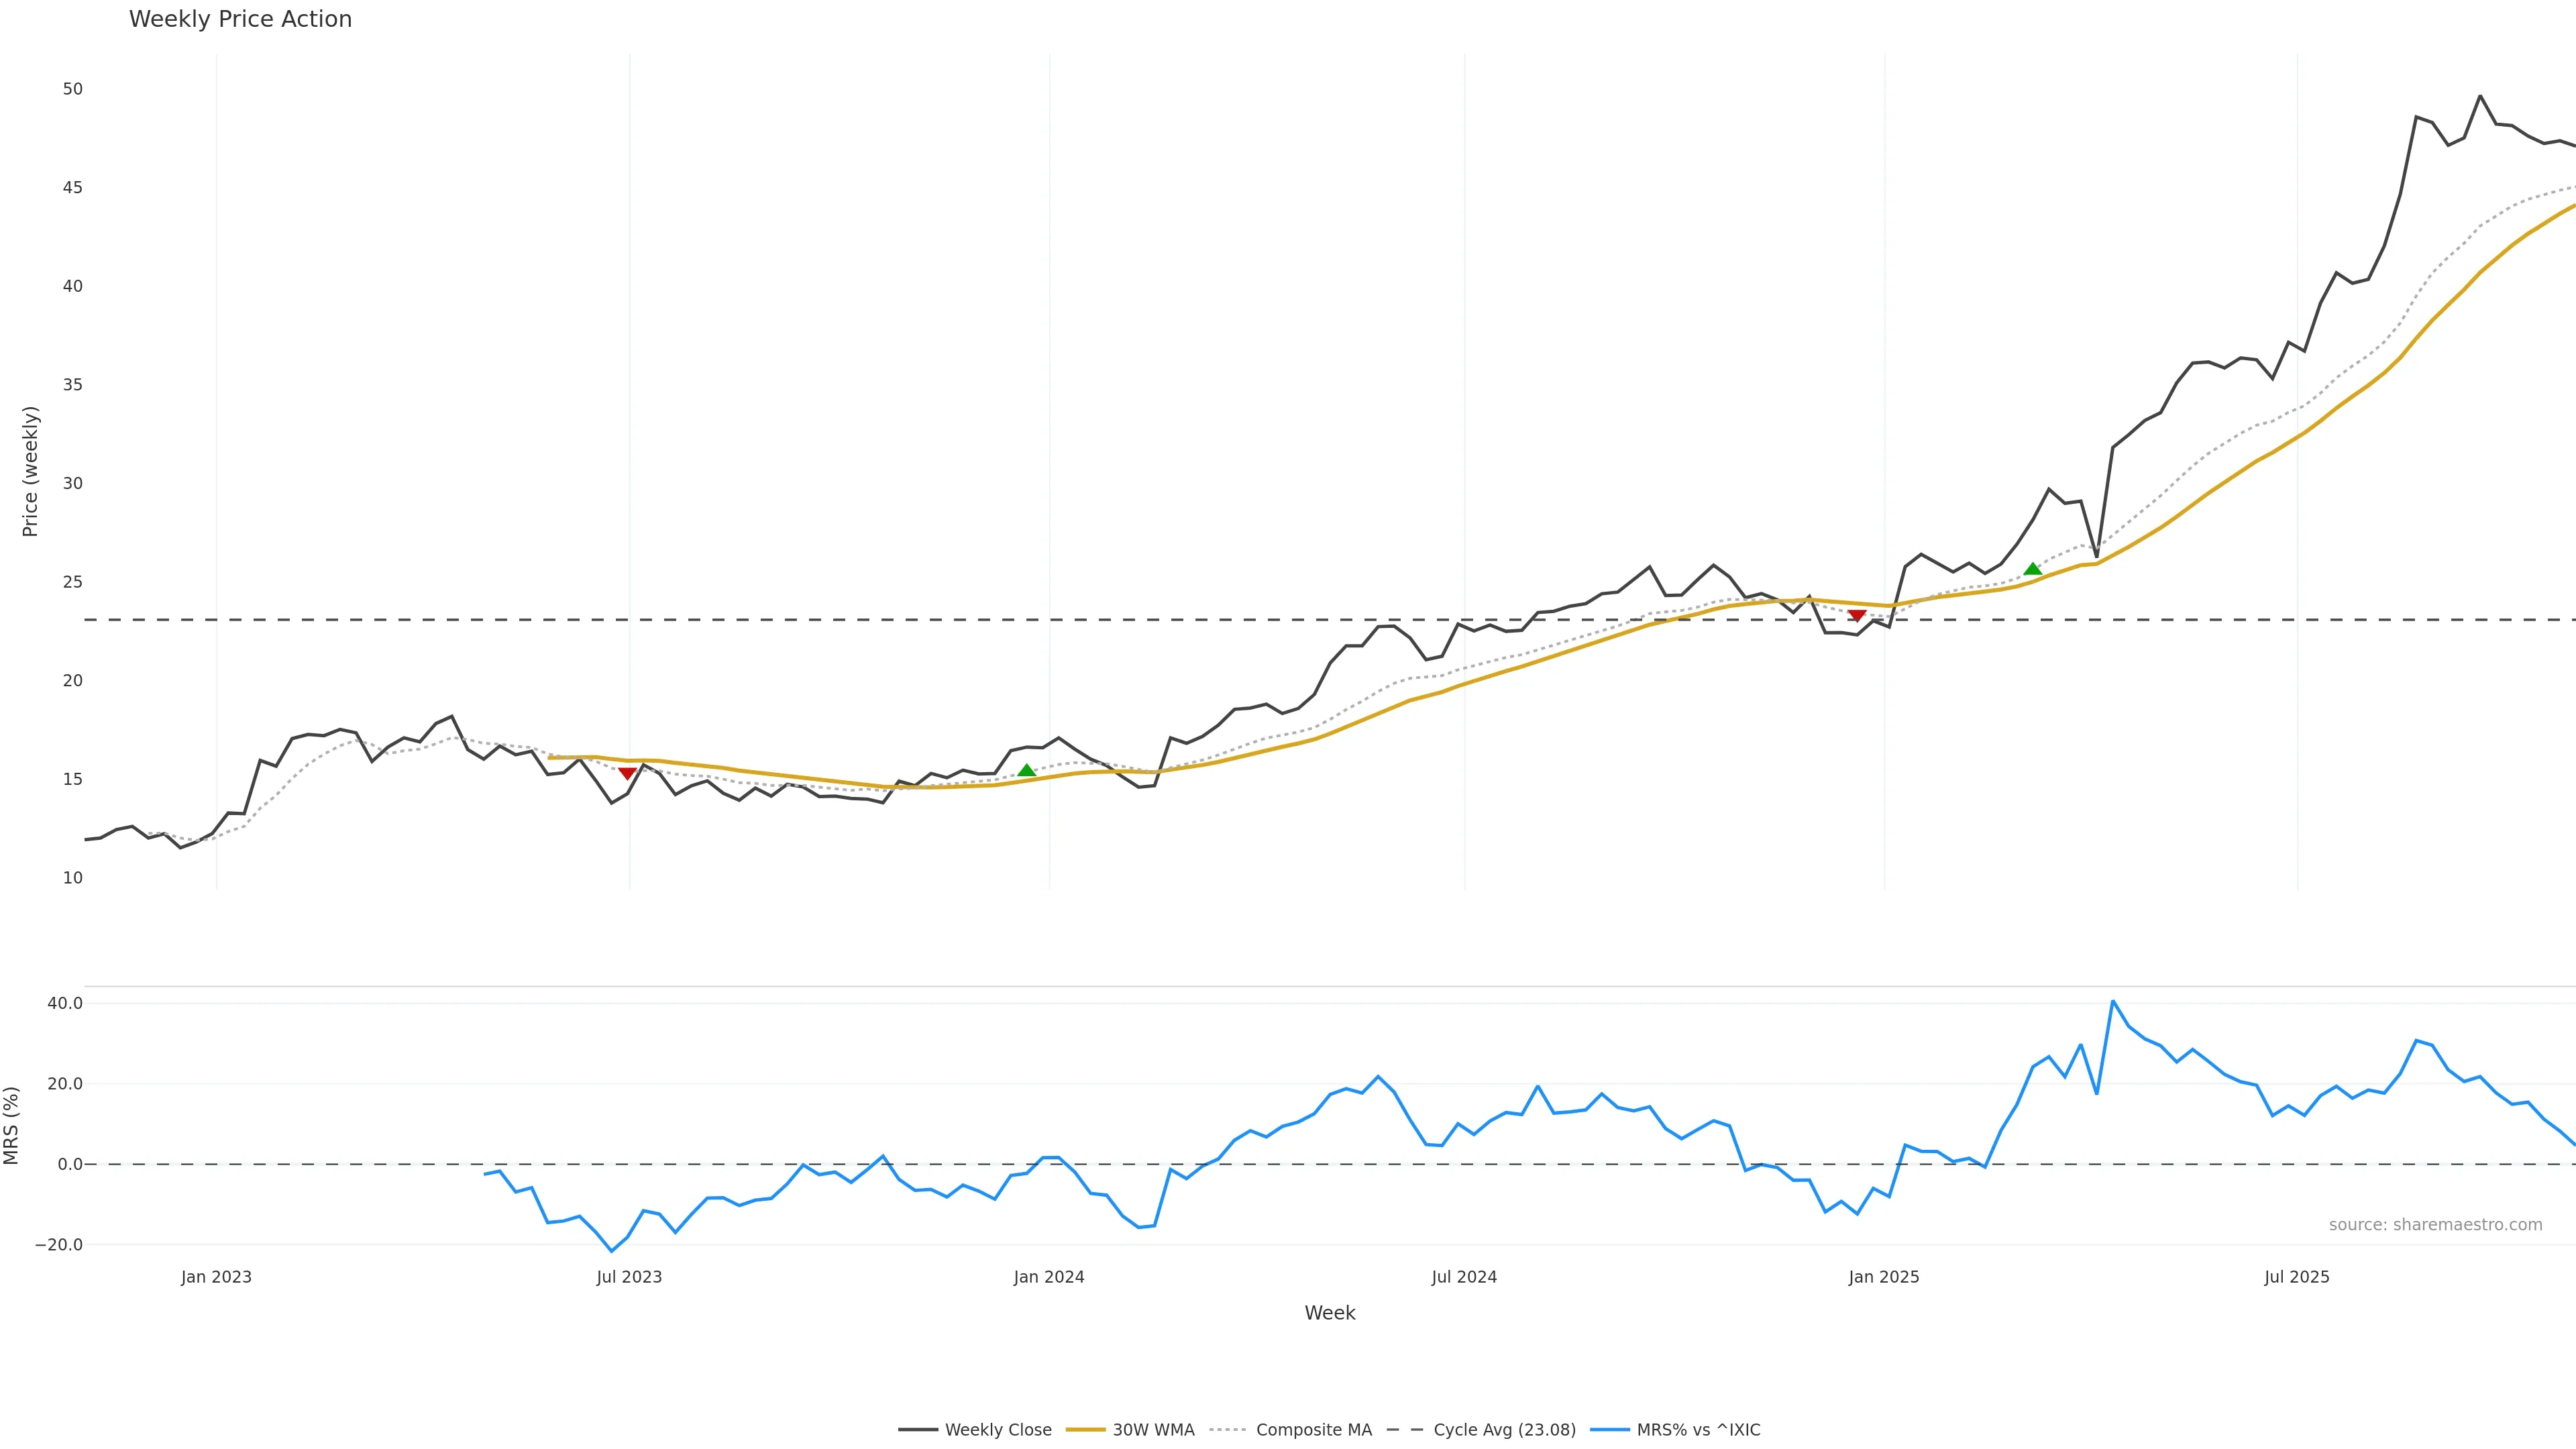Click the green up-triangle marker near Jan 2024
Viewport: 2576px width, 1449px height.
tap(1026, 770)
